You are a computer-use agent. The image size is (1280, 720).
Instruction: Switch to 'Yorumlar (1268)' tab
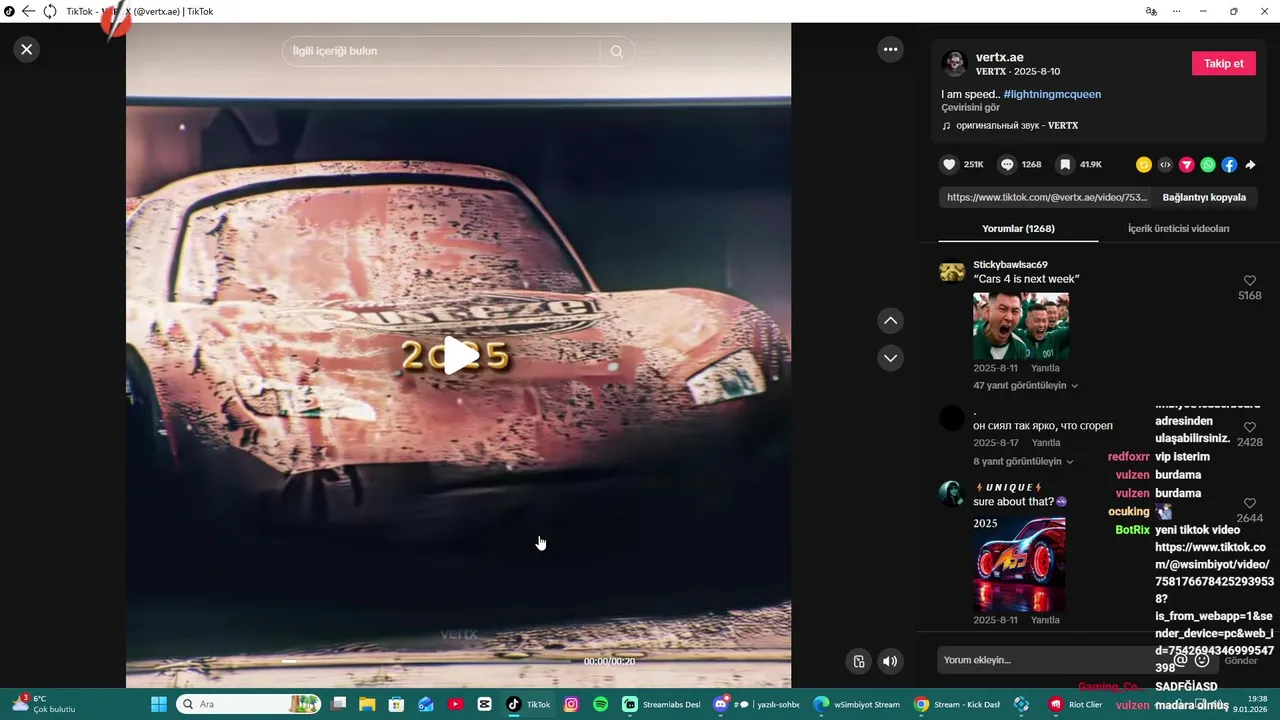[x=1018, y=229]
